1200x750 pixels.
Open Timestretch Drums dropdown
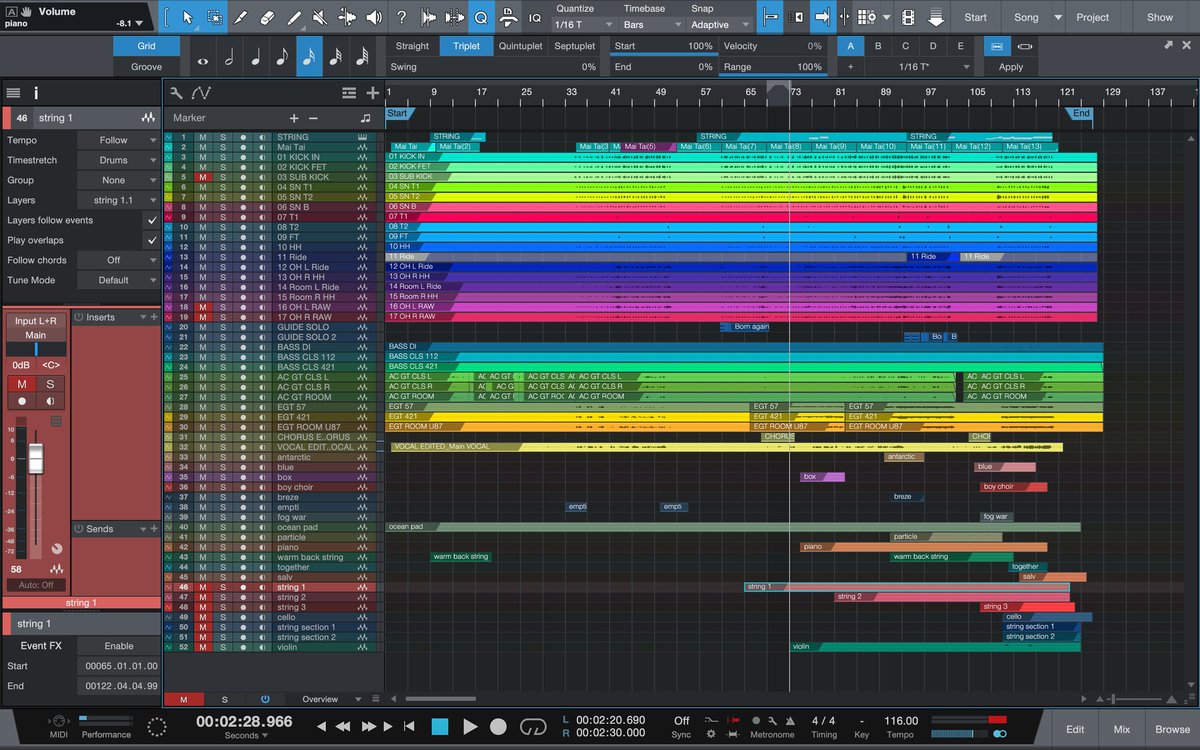118,160
